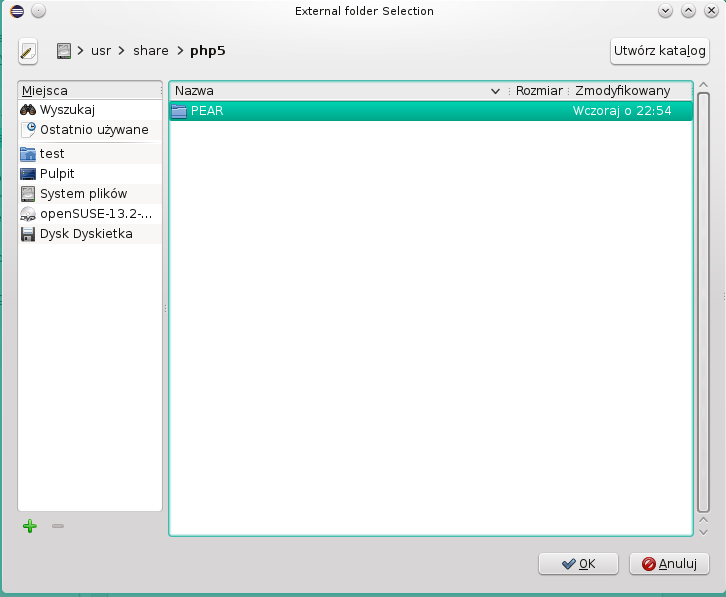Navigate to usr in breadcrumb
This screenshot has width=726, height=597.
tap(100, 50)
